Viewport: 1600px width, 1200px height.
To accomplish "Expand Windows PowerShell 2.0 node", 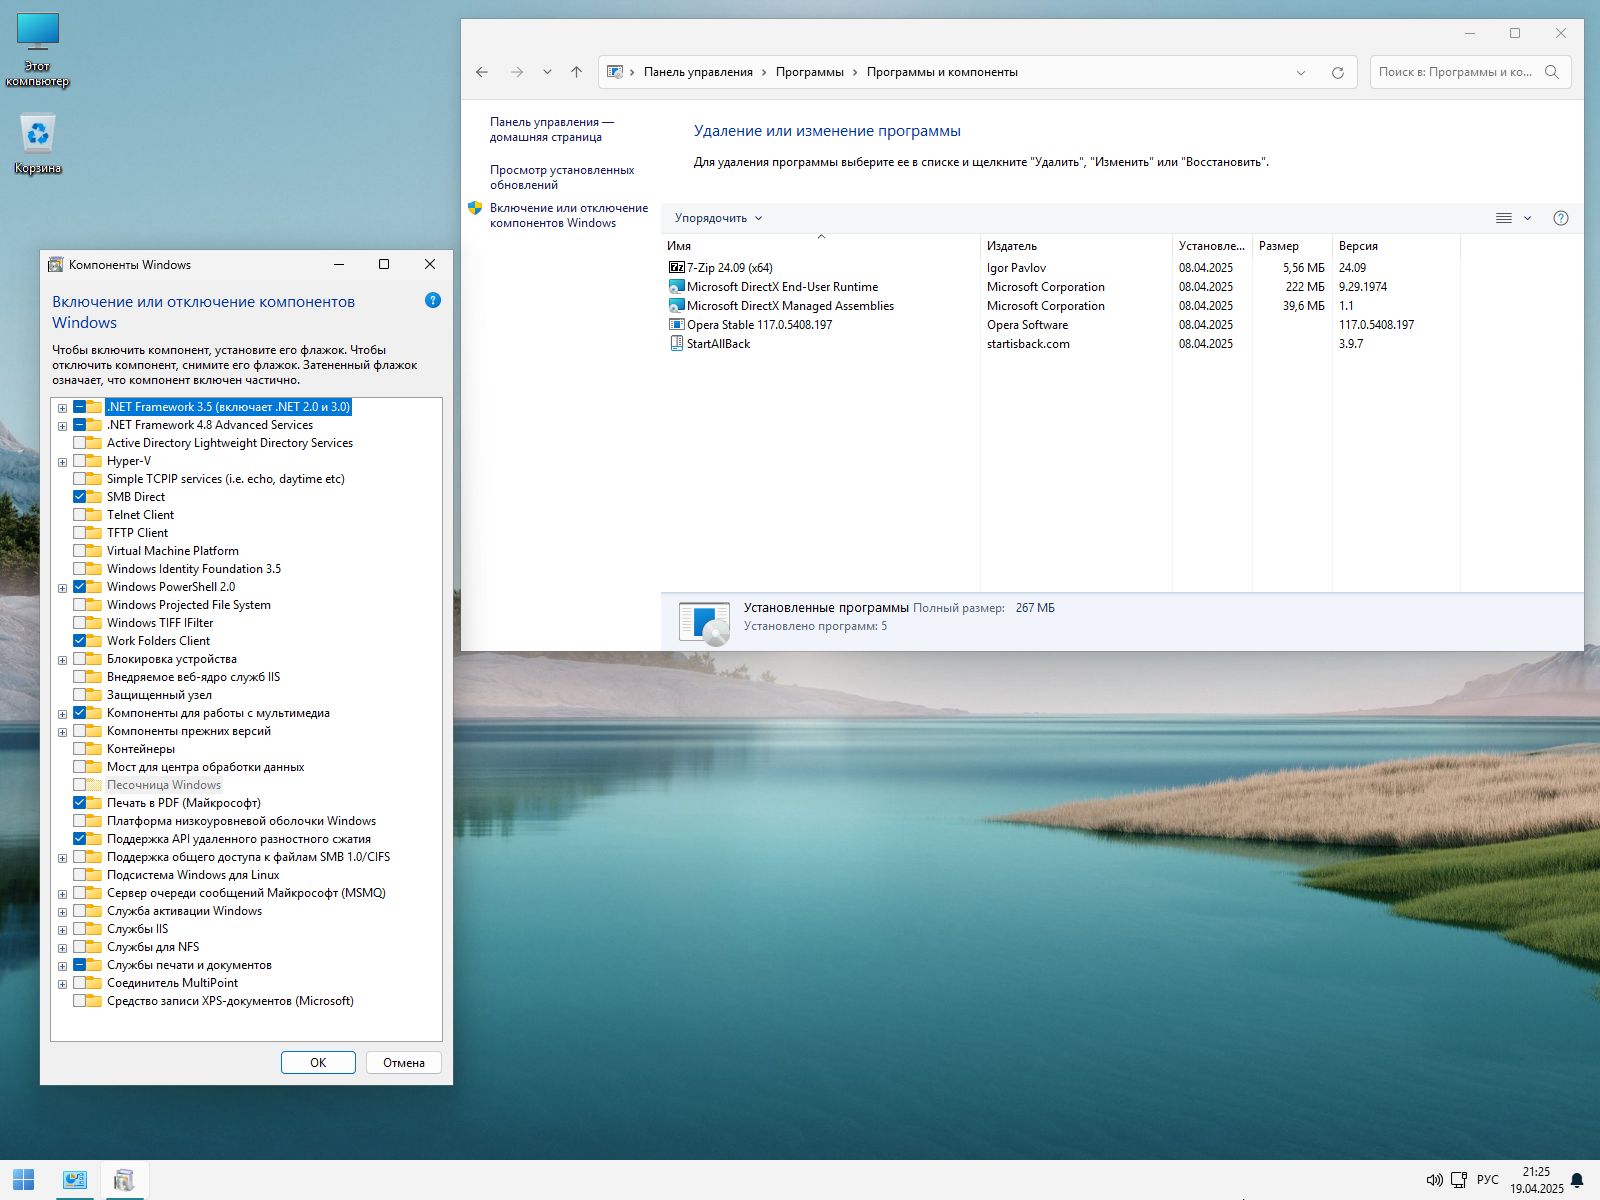I will (x=62, y=588).
